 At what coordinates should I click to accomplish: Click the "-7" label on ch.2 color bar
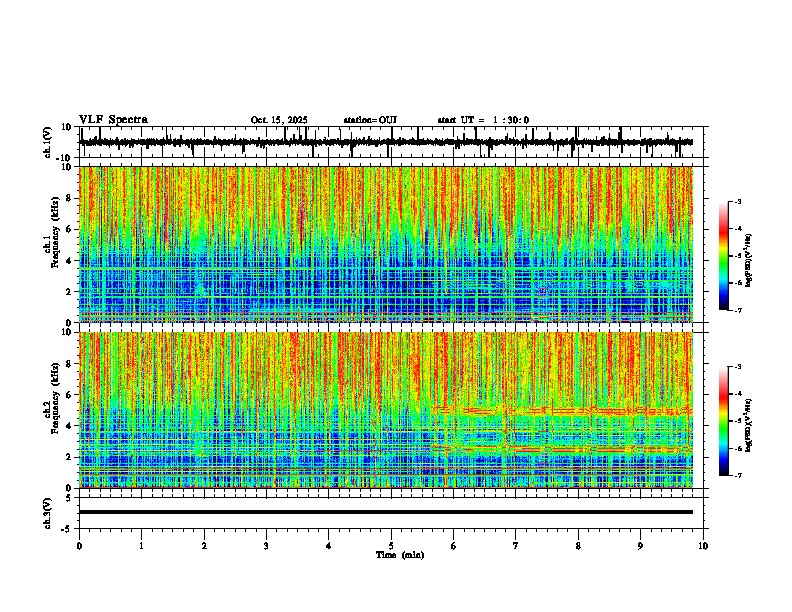click(x=738, y=476)
